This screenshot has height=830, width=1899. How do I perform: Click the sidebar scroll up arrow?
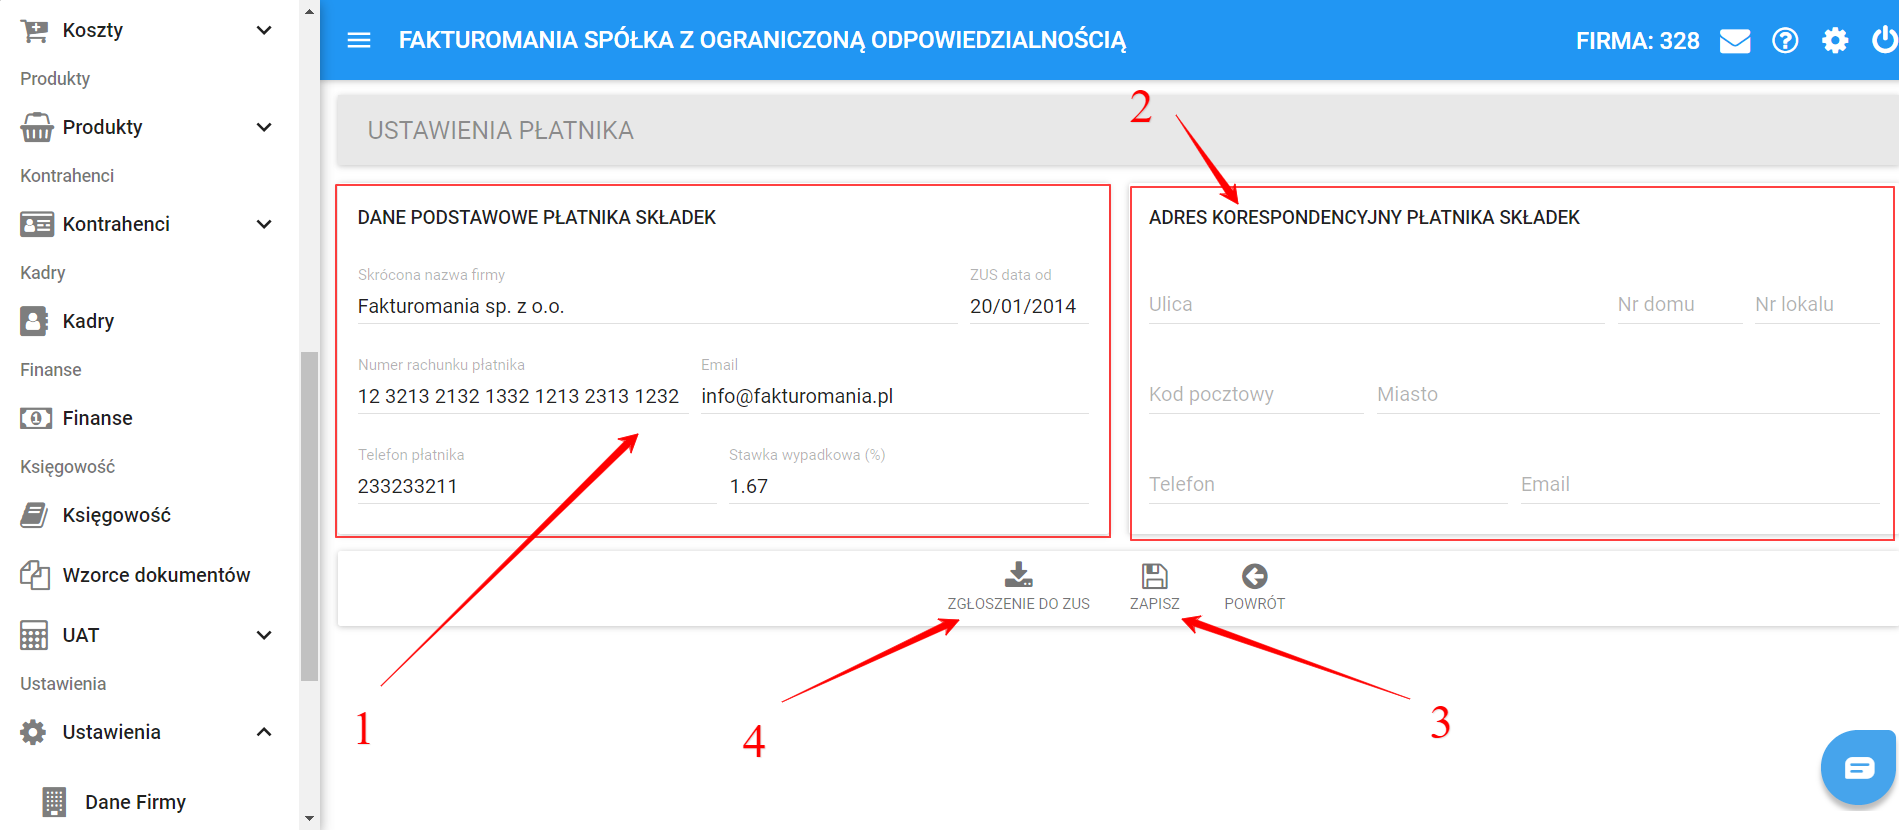pyautogui.click(x=309, y=11)
